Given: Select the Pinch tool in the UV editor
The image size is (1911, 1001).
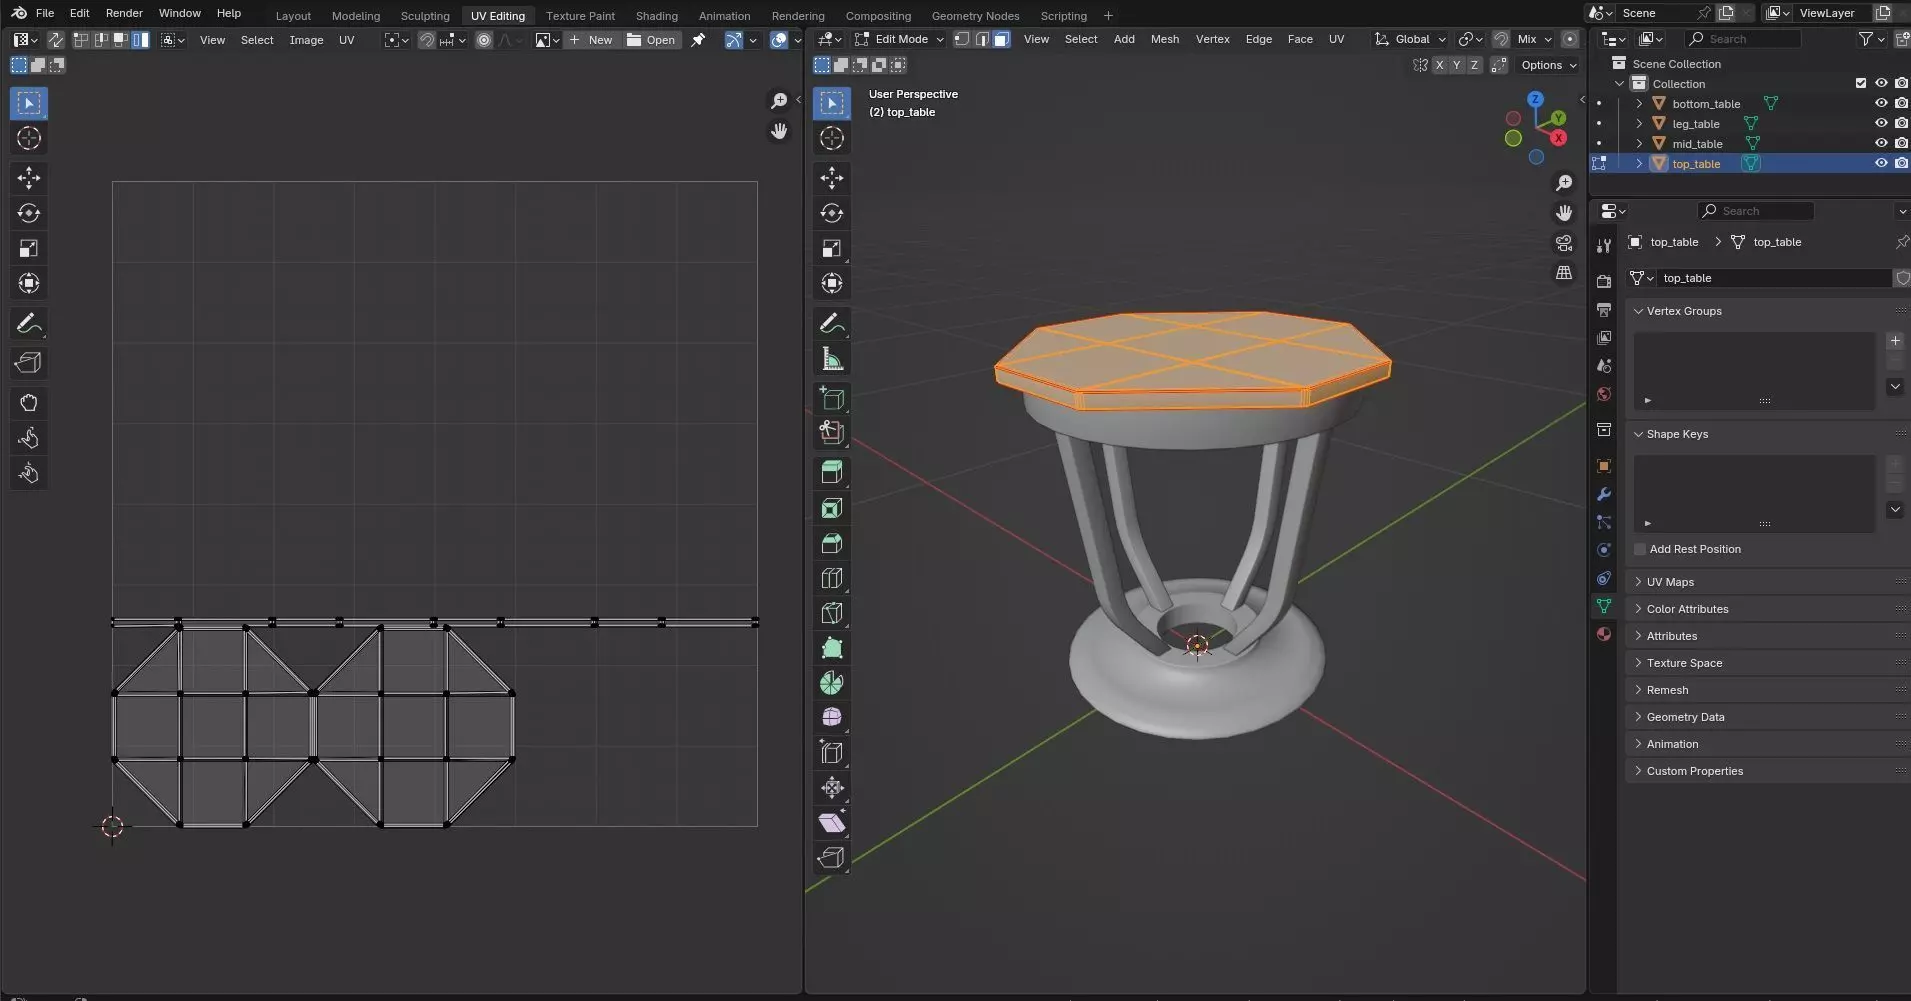Looking at the screenshot, I should pyautogui.click(x=29, y=472).
